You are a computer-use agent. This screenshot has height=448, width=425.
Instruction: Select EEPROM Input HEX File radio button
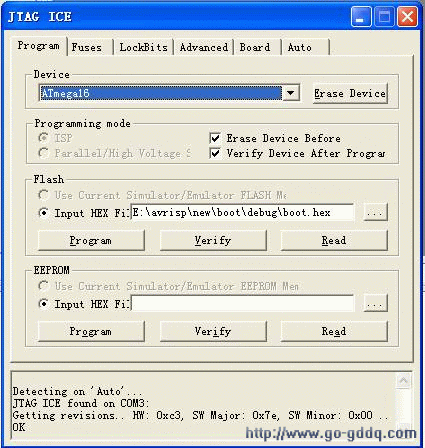(x=43, y=304)
